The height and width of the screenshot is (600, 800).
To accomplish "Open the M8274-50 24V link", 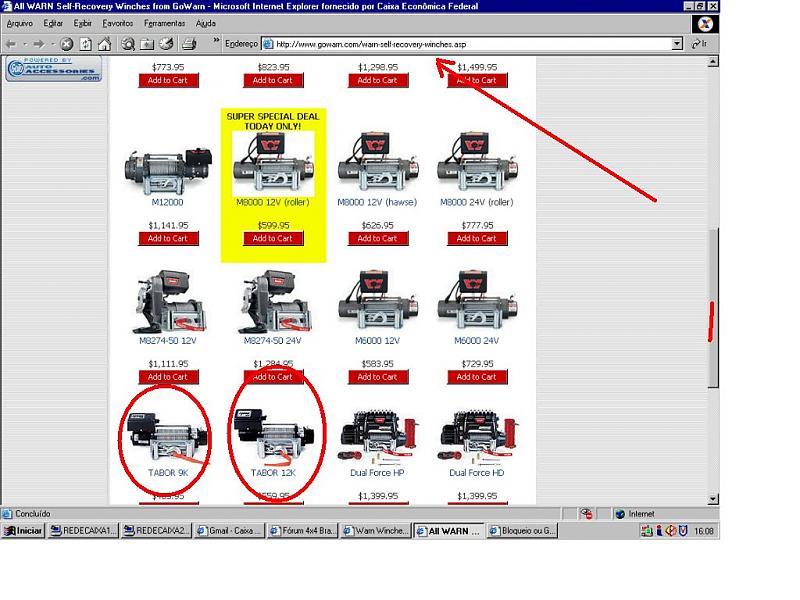I will (x=273, y=341).
